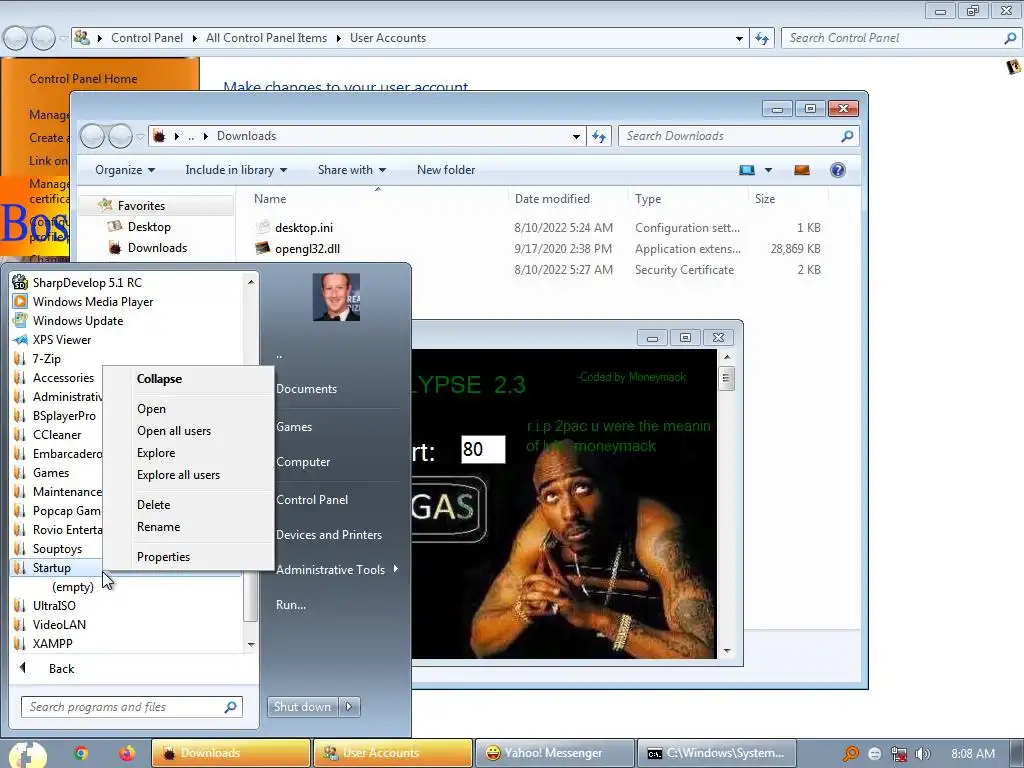Open the Downloads address bar history dropdown

(x=576, y=136)
